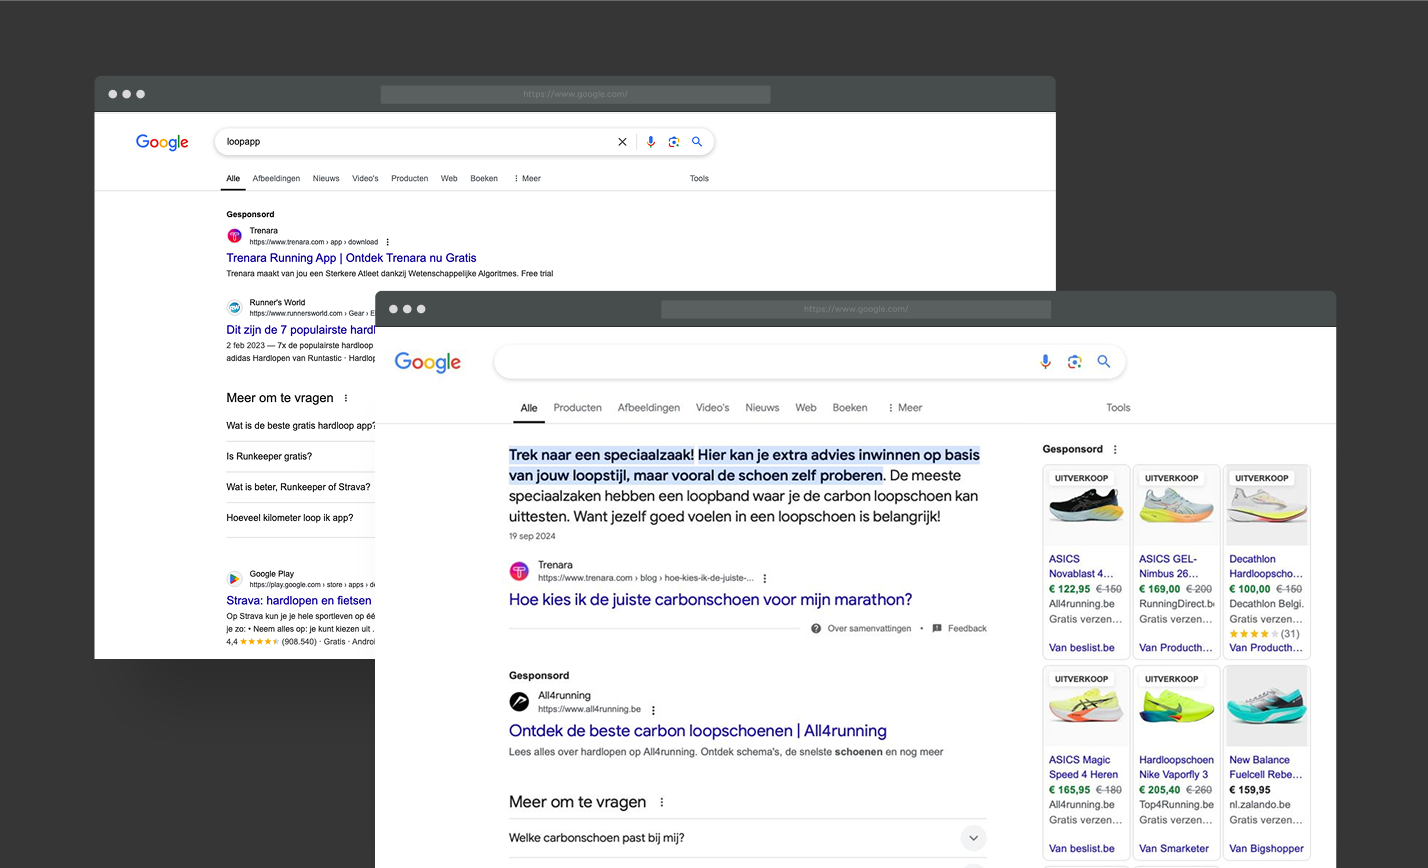1428x868 pixels.
Task: Select Video's tab in front window
Action: click(713, 408)
